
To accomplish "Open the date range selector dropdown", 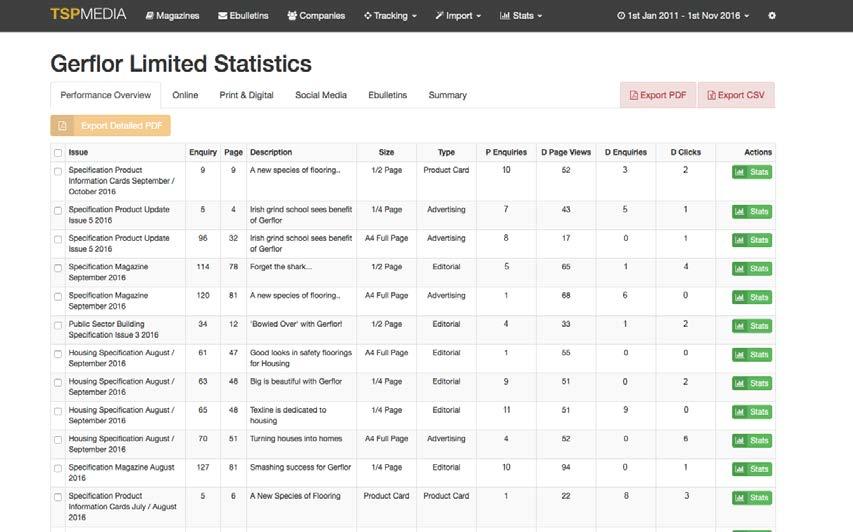I will (x=683, y=16).
